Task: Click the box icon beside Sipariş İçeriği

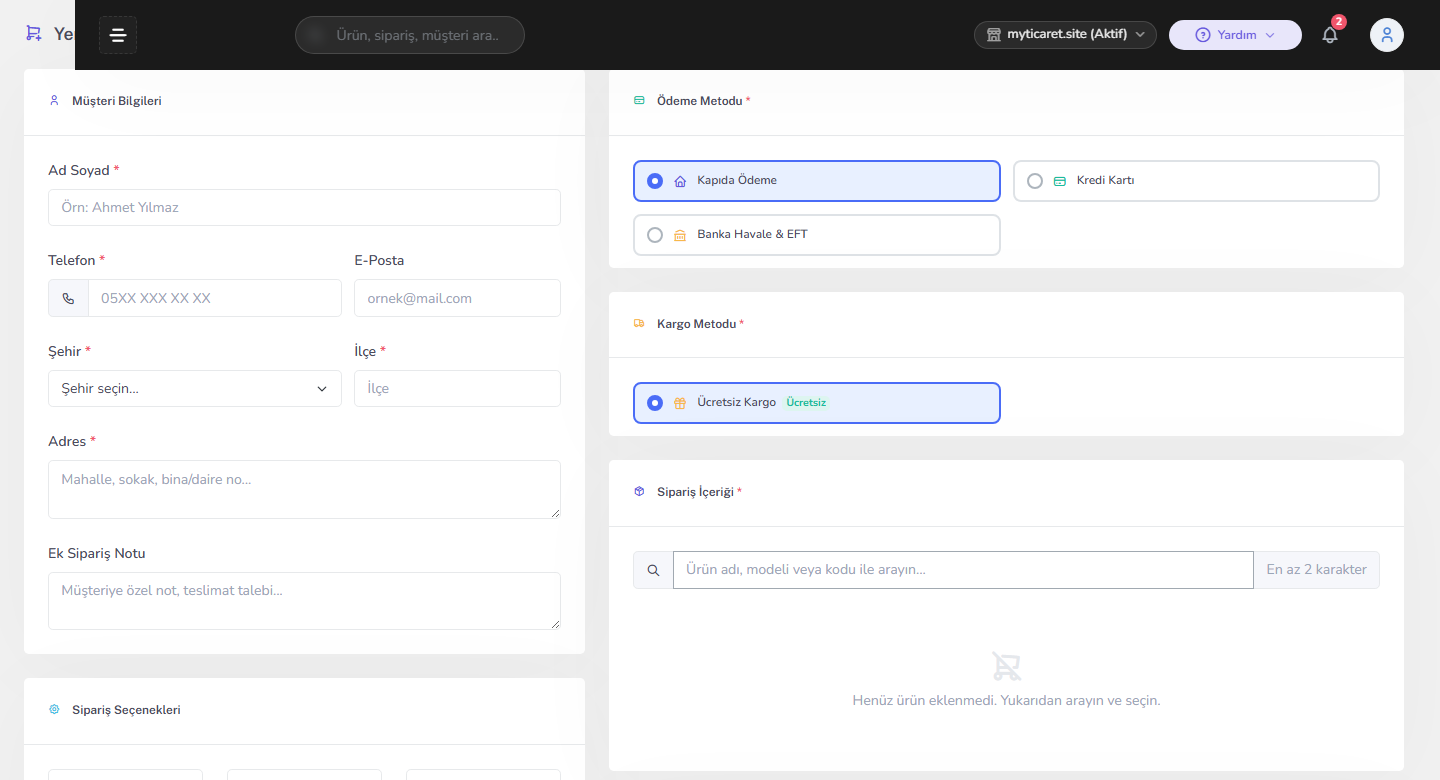Action: click(x=639, y=492)
